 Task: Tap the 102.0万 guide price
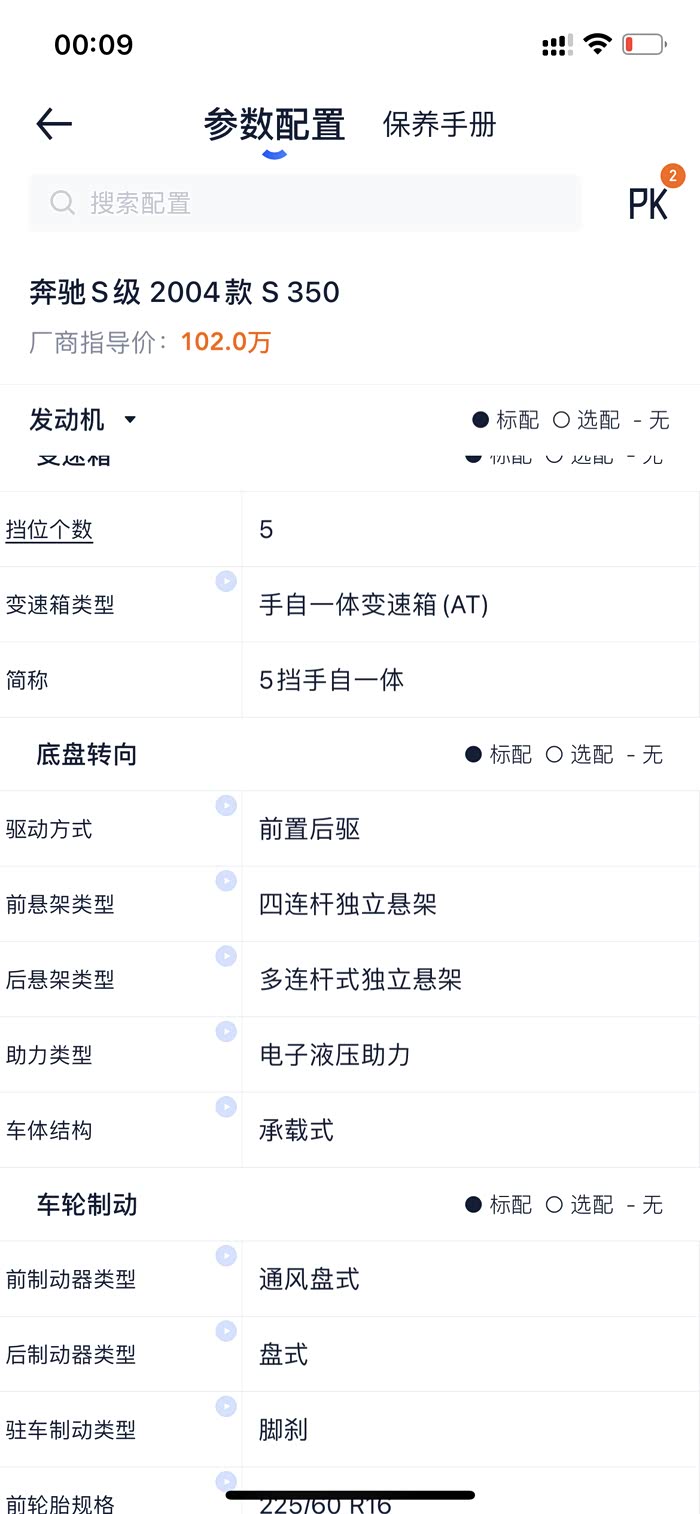pyautogui.click(x=226, y=342)
